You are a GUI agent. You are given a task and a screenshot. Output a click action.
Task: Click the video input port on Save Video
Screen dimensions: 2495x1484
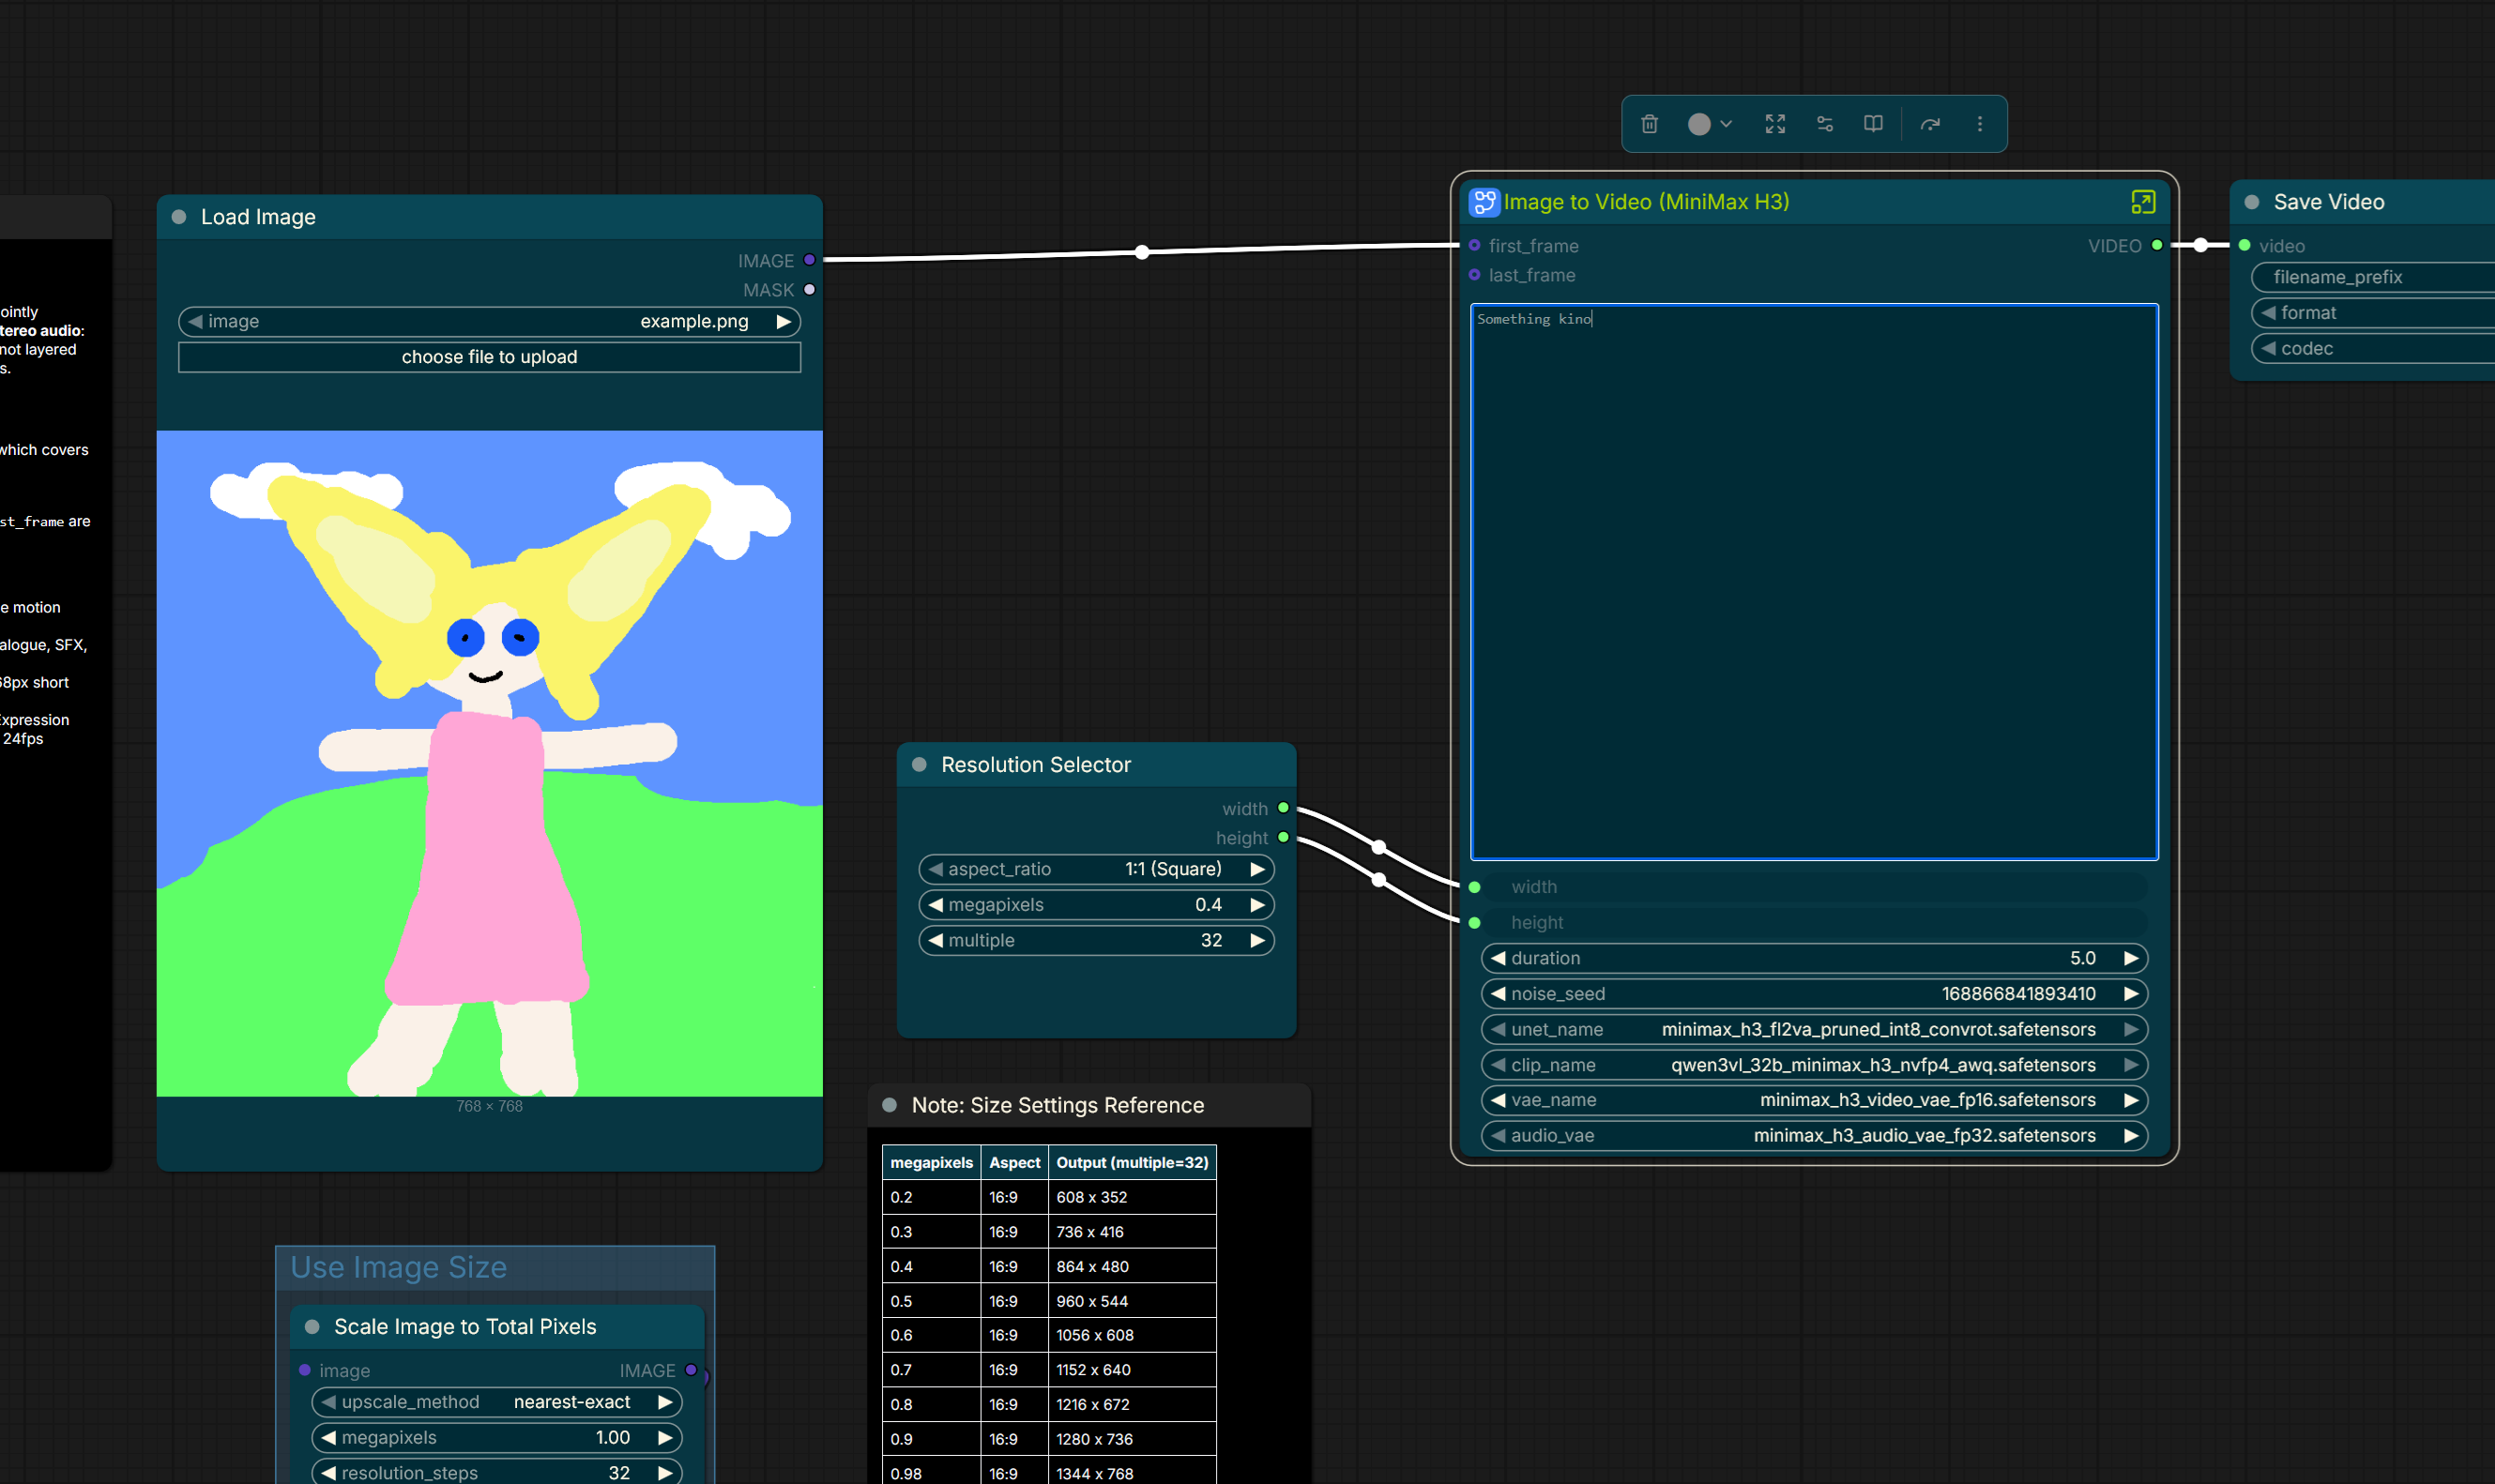2245,245
